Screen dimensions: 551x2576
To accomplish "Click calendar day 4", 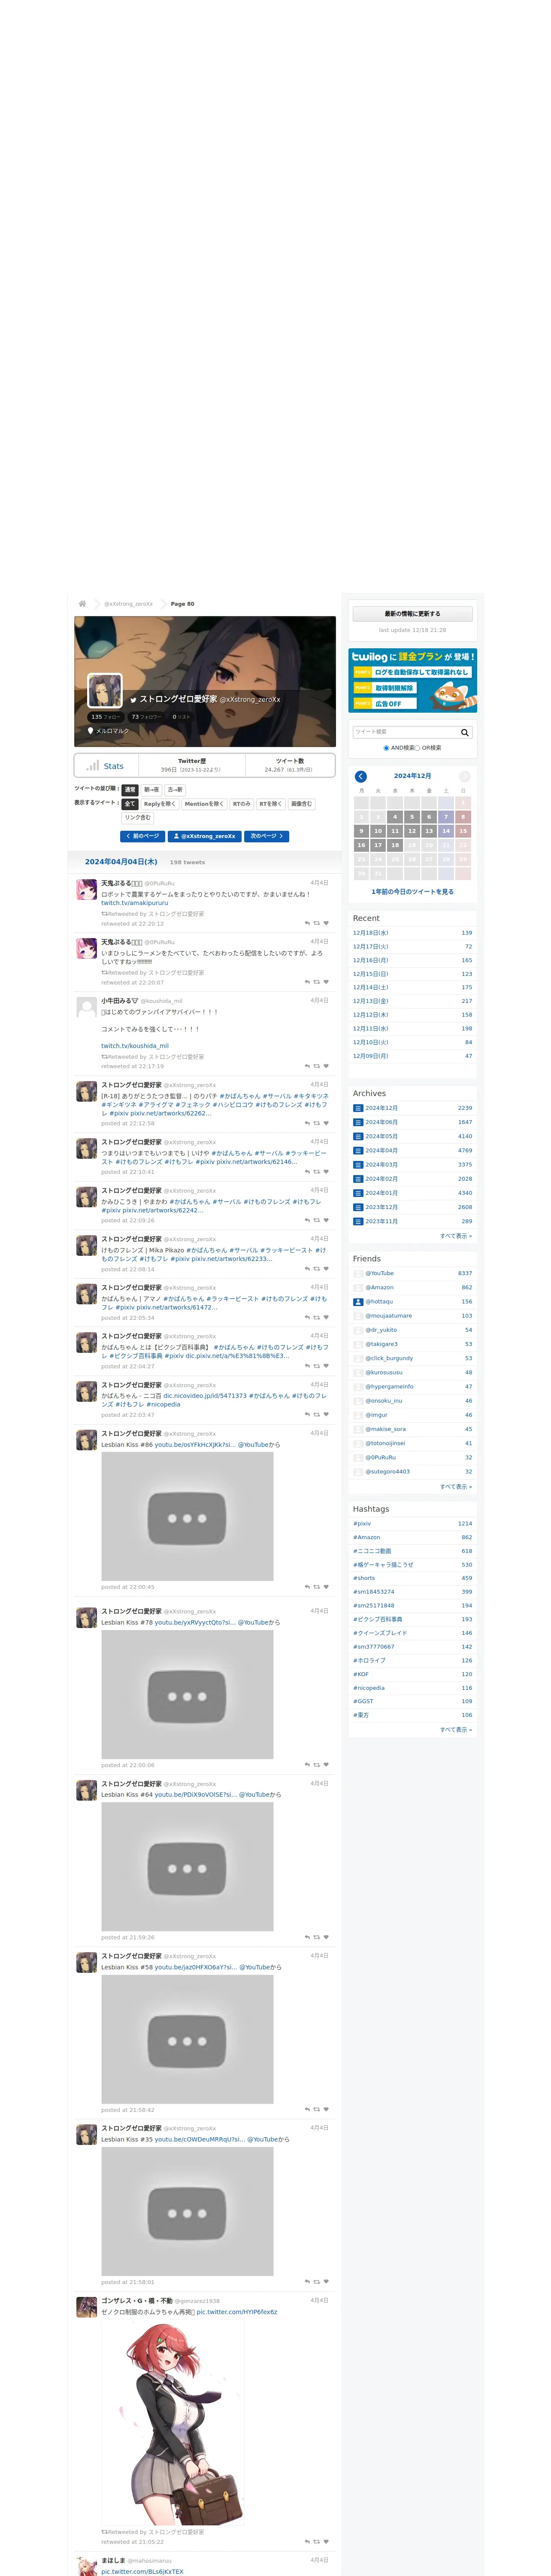I will 395,817.
